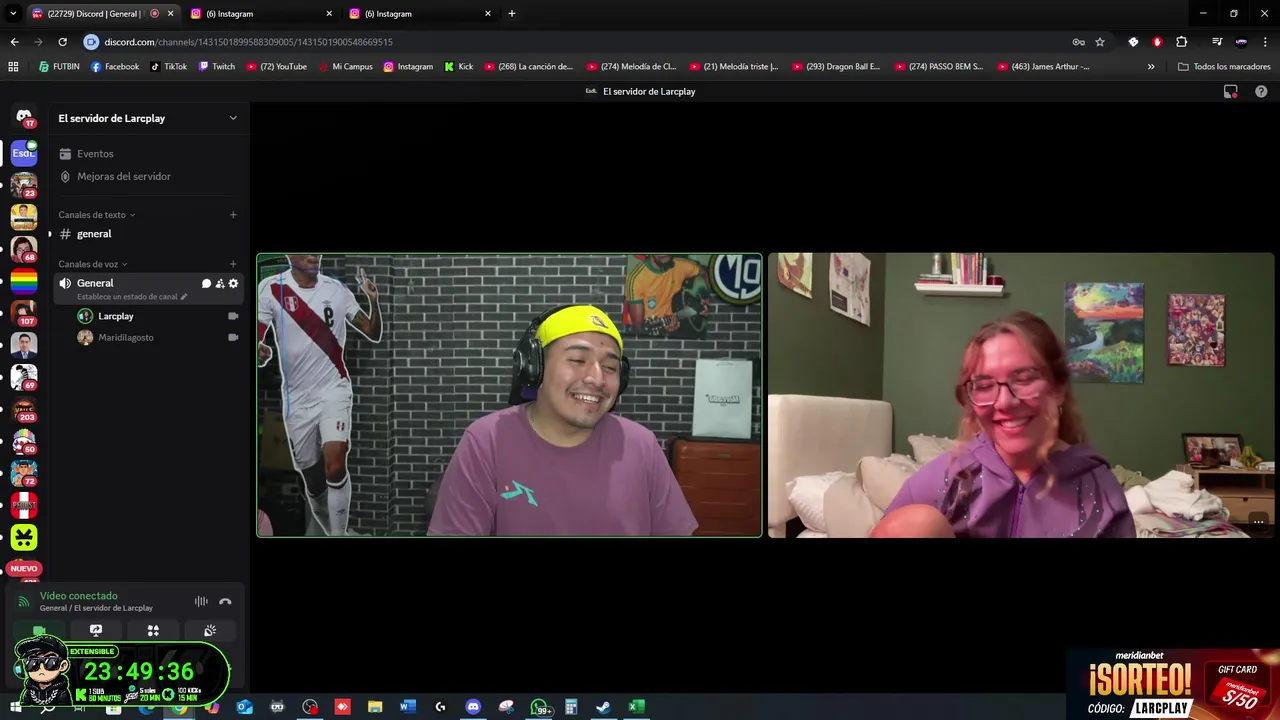
Task: Open Video conectado connection details
Action: (78, 596)
